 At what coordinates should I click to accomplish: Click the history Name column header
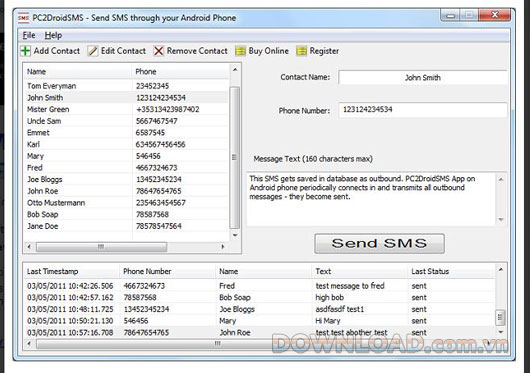click(264, 271)
